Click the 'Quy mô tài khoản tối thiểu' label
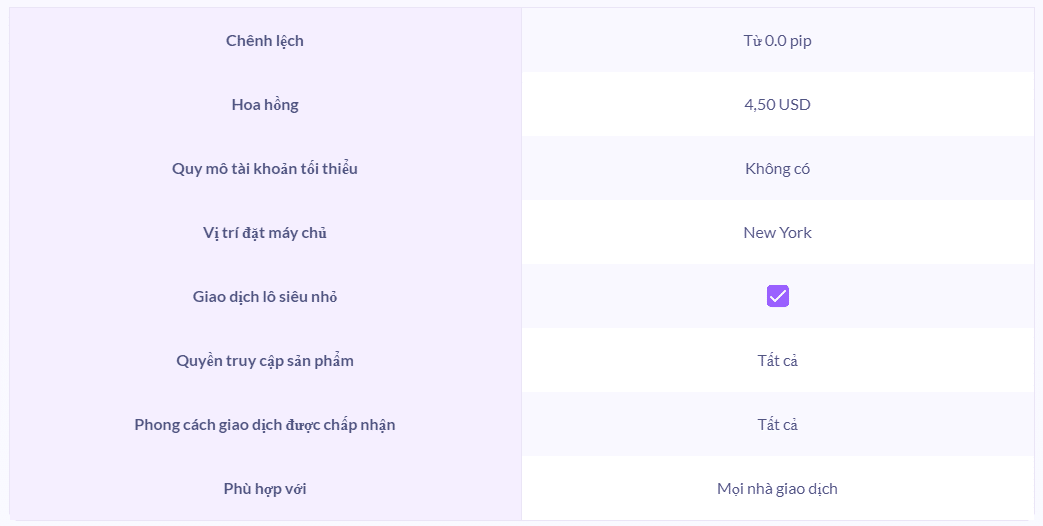This screenshot has height=526, width=1043. point(265,169)
